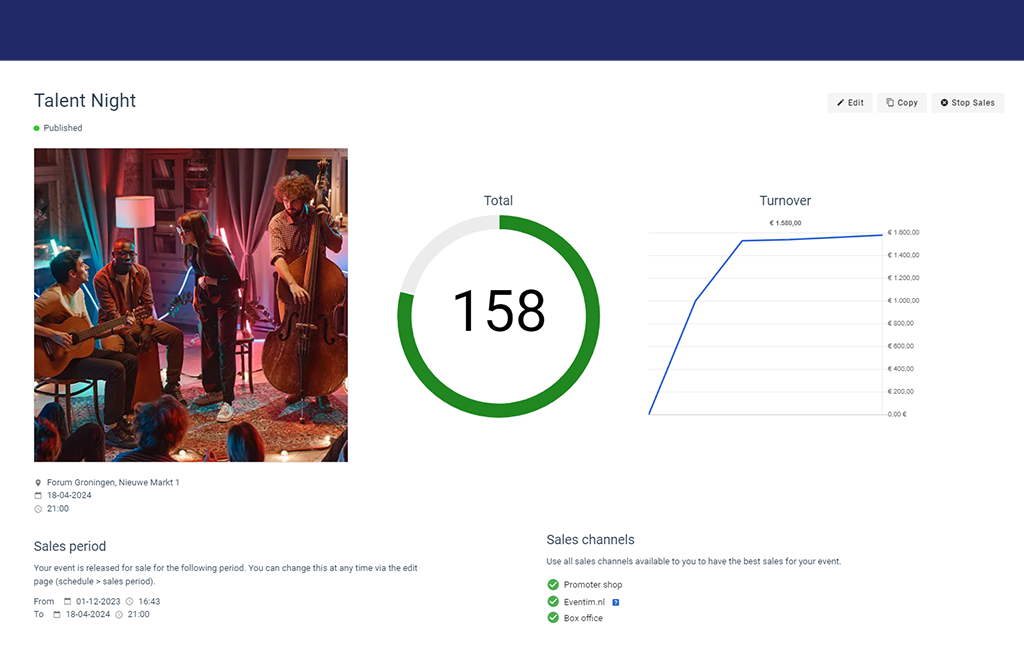Screen dimensions: 1024x658
Task: Open the help icon next to Eventim.nl
Action: point(616,602)
